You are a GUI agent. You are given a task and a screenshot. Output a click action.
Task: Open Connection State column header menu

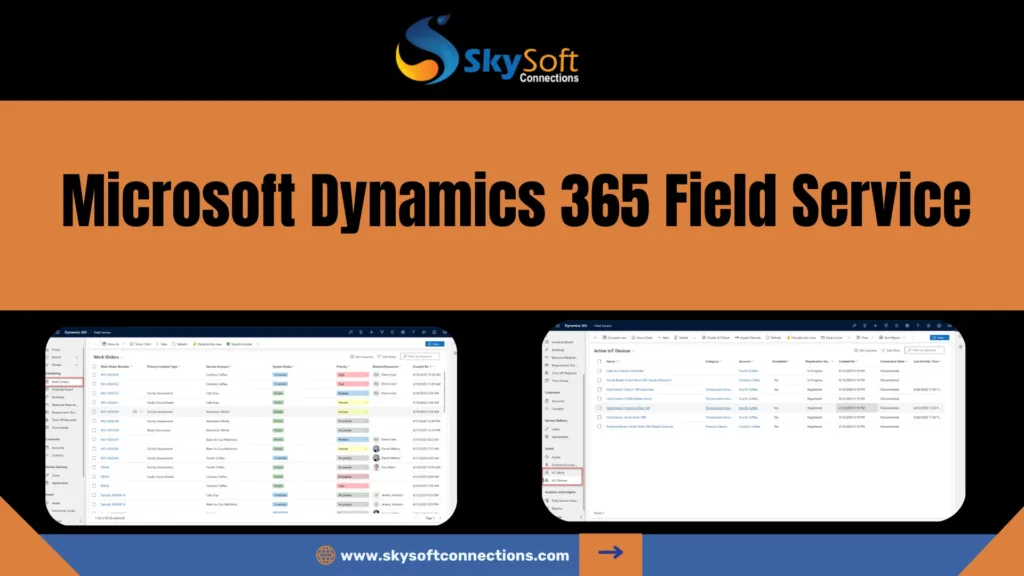tap(893, 361)
